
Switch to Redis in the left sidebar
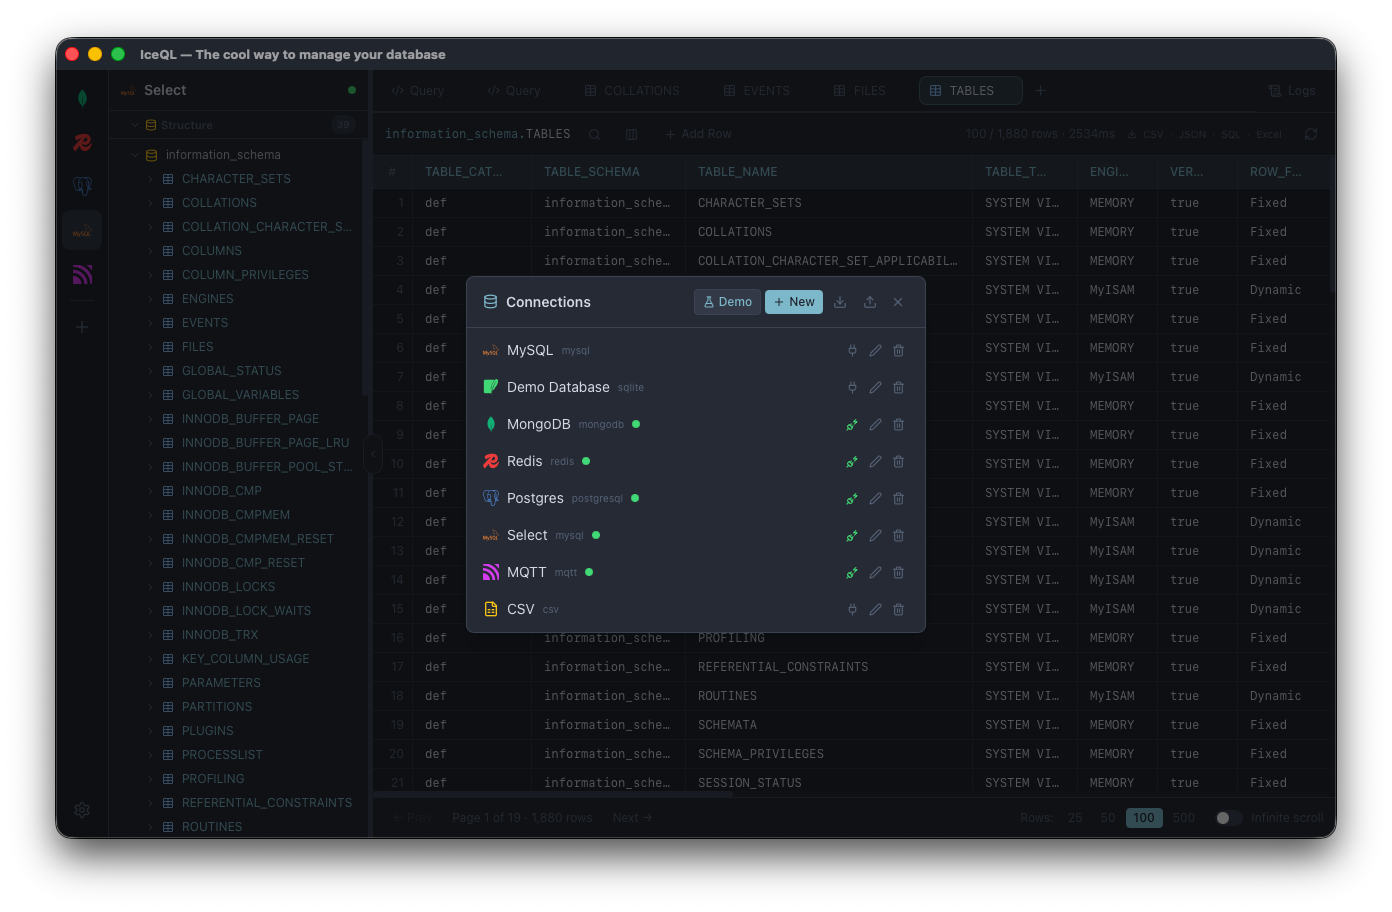point(82,142)
